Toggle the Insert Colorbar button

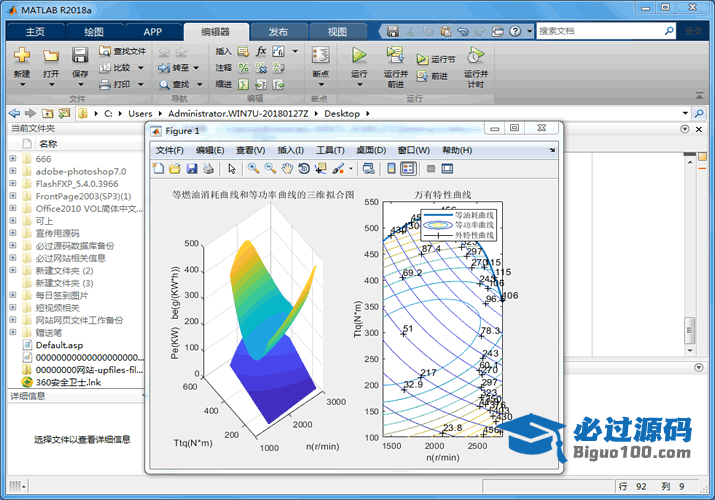(x=391, y=168)
